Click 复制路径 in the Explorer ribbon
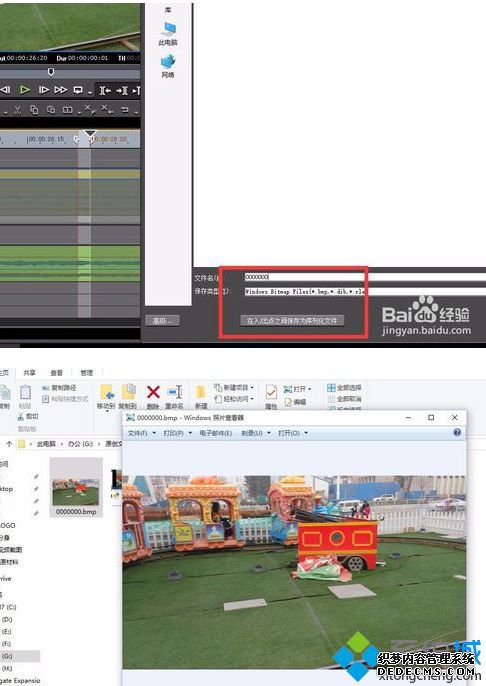This screenshot has height=686, width=486. 59,388
